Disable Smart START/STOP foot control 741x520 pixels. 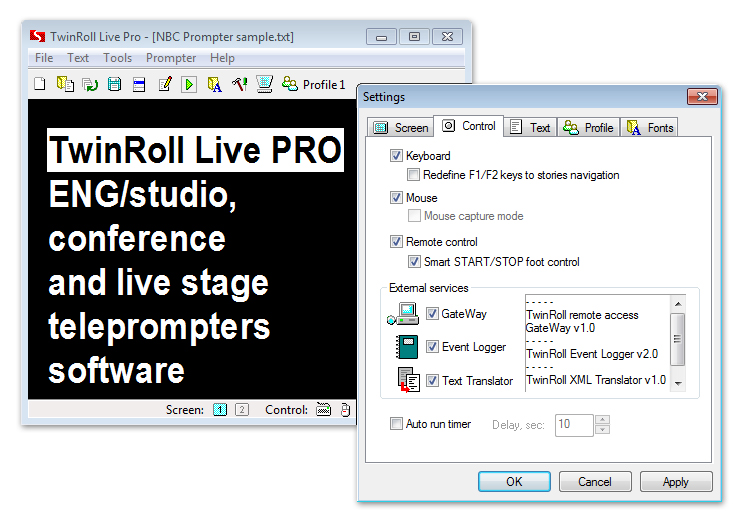[415, 262]
